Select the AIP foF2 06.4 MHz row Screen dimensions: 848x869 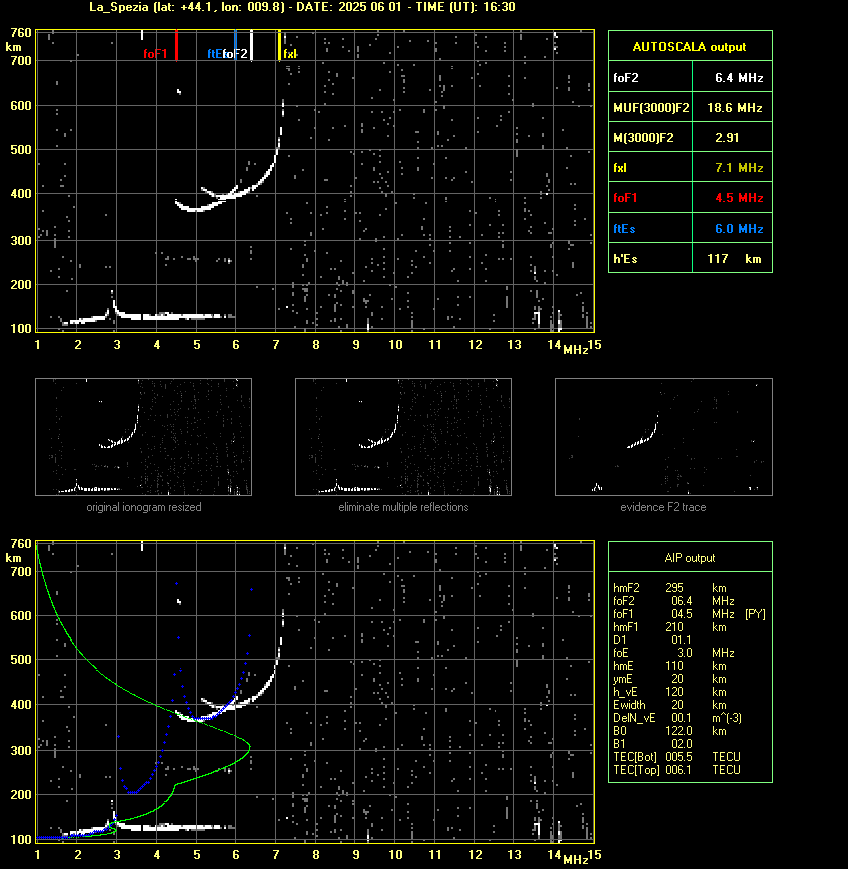coord(674,601)
